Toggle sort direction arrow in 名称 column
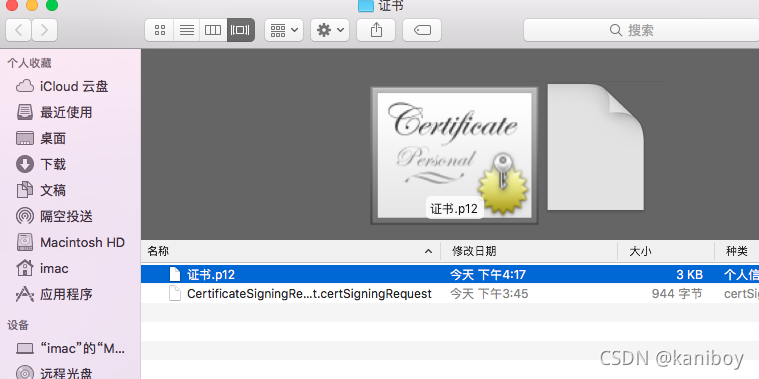Image resolution: width=759 pixels, height=379 pixels. (428, 251)
